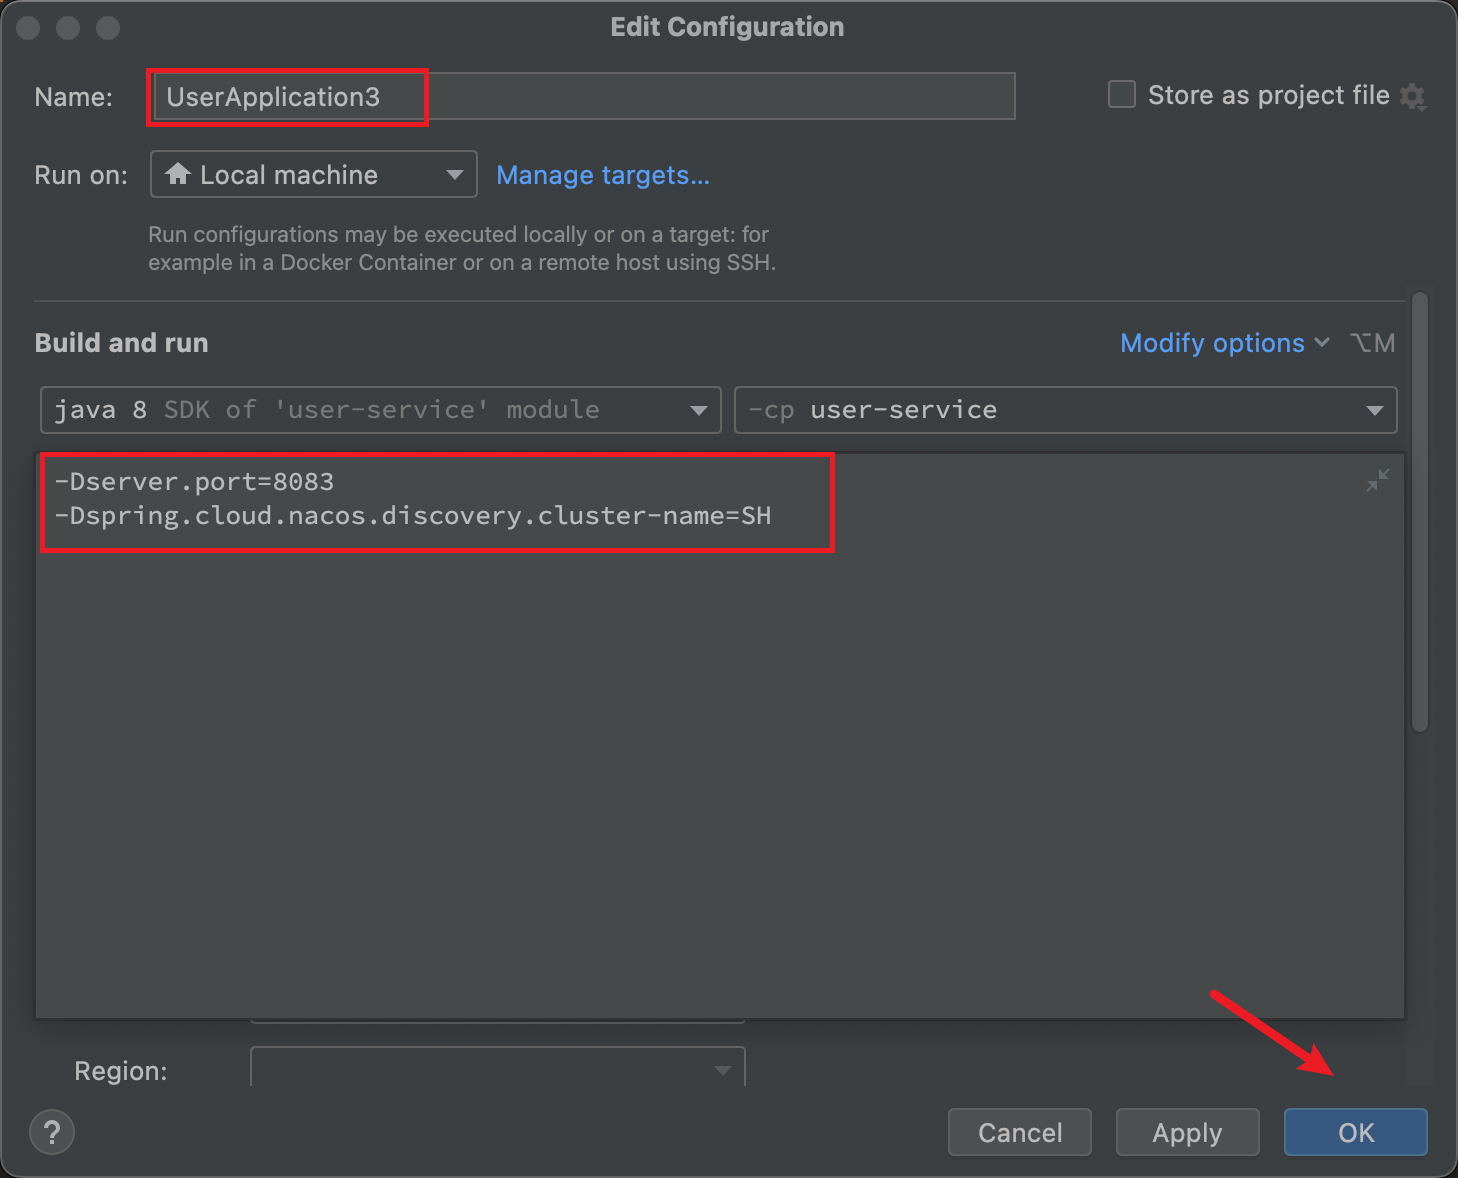The height and width of the screenshot is (1178, 1458).
Task: Confirm changes with the OK button
Action: pos(1355,1132)
